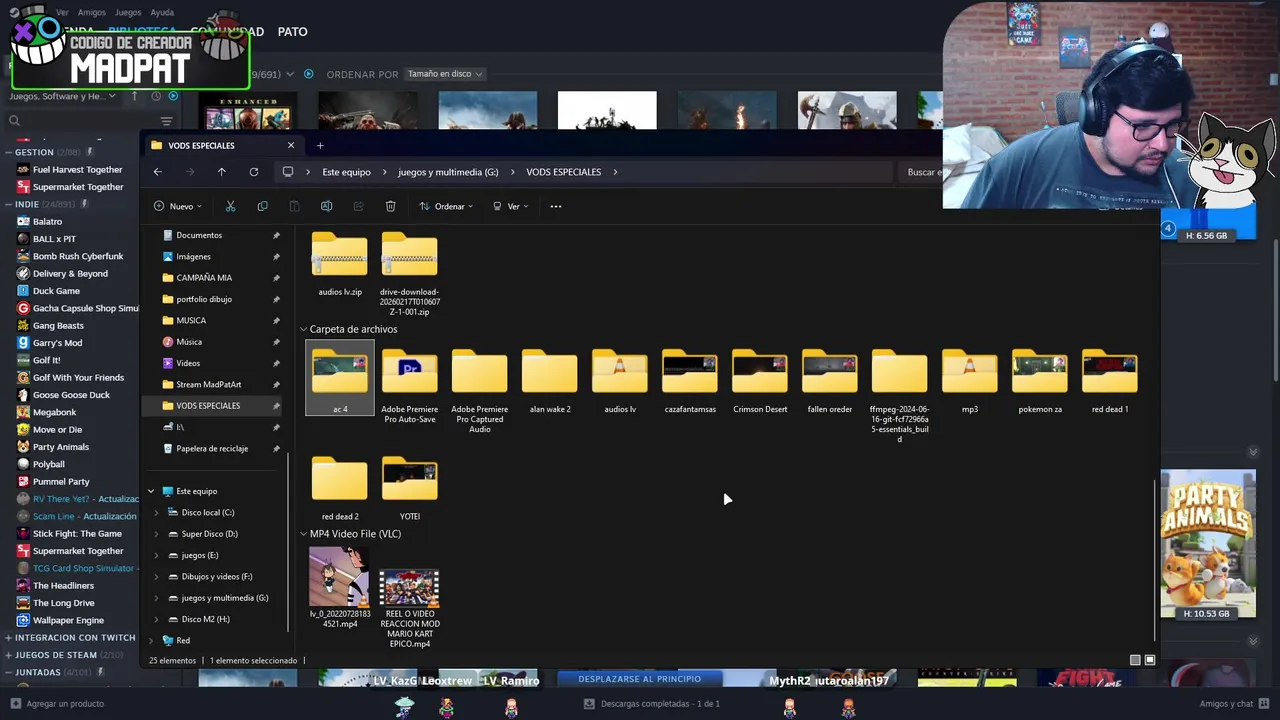Open the Ver view dropdown
This screenshot has height=720, width=1280.
(510, 206)
